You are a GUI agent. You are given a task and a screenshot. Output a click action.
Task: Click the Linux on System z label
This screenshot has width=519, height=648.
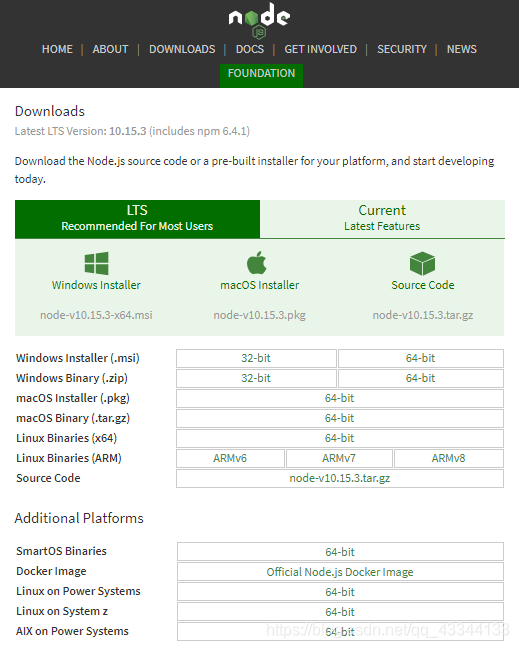[x=62, y=612]
